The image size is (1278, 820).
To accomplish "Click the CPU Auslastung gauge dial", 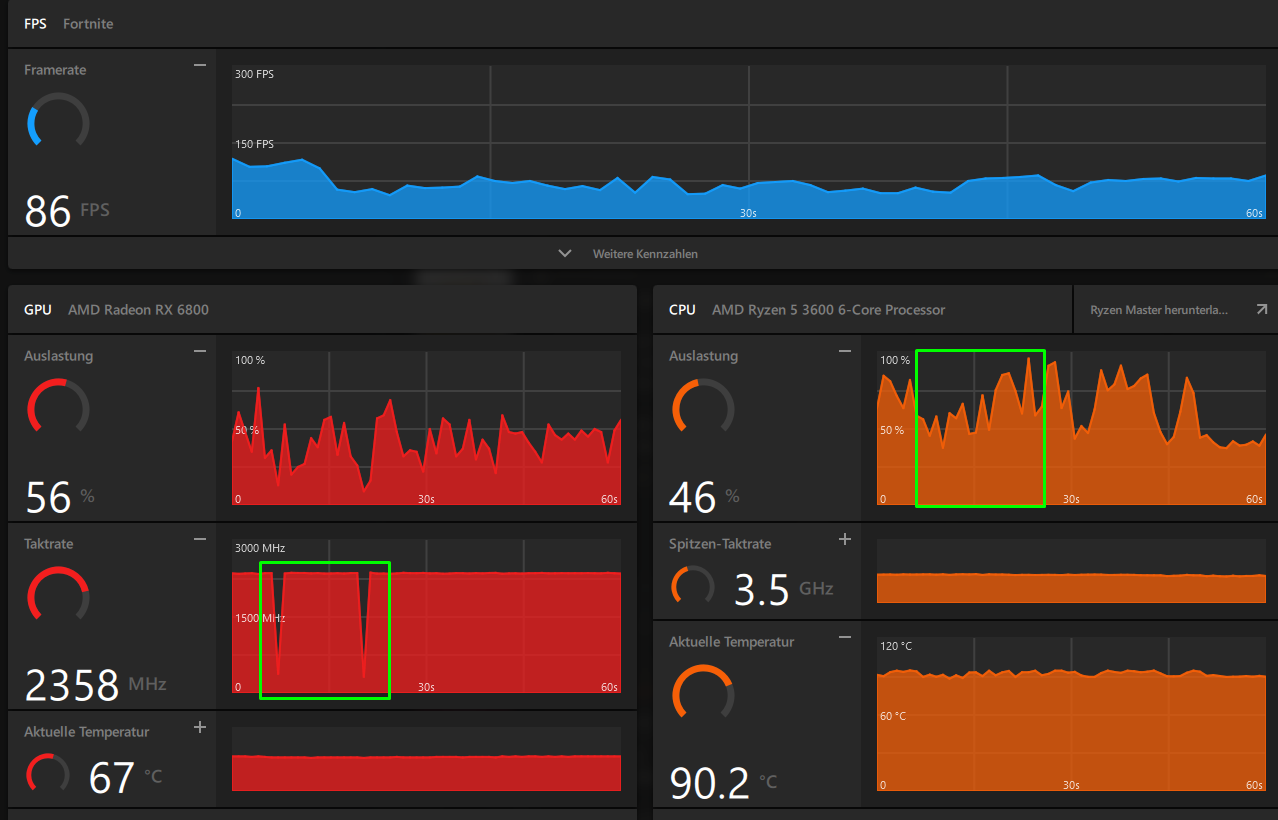I will tap(703, 407).
